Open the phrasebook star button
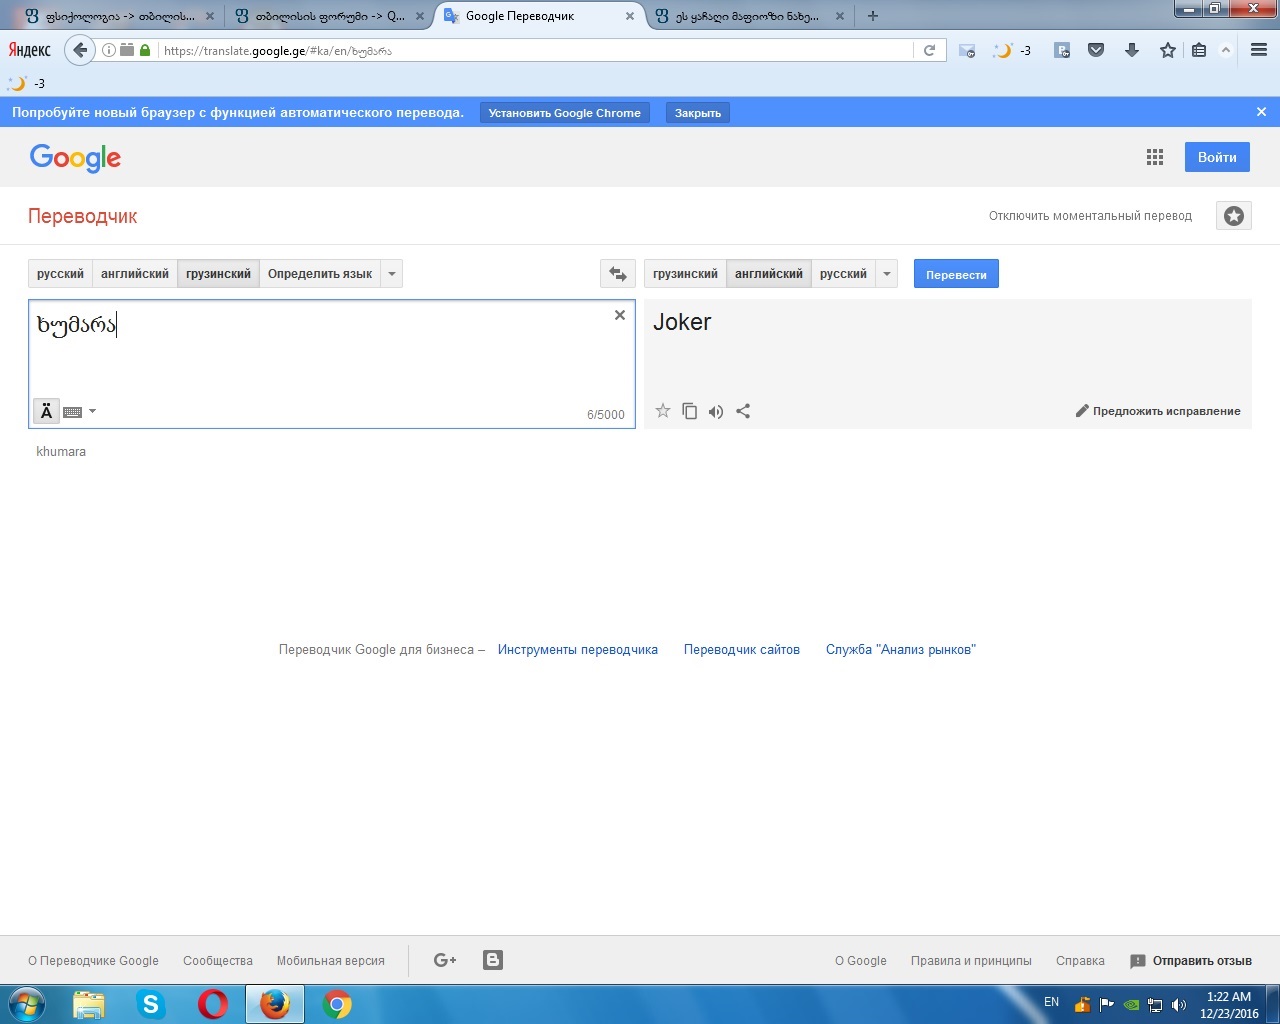1280x1024 pixels. [1234, 216]
